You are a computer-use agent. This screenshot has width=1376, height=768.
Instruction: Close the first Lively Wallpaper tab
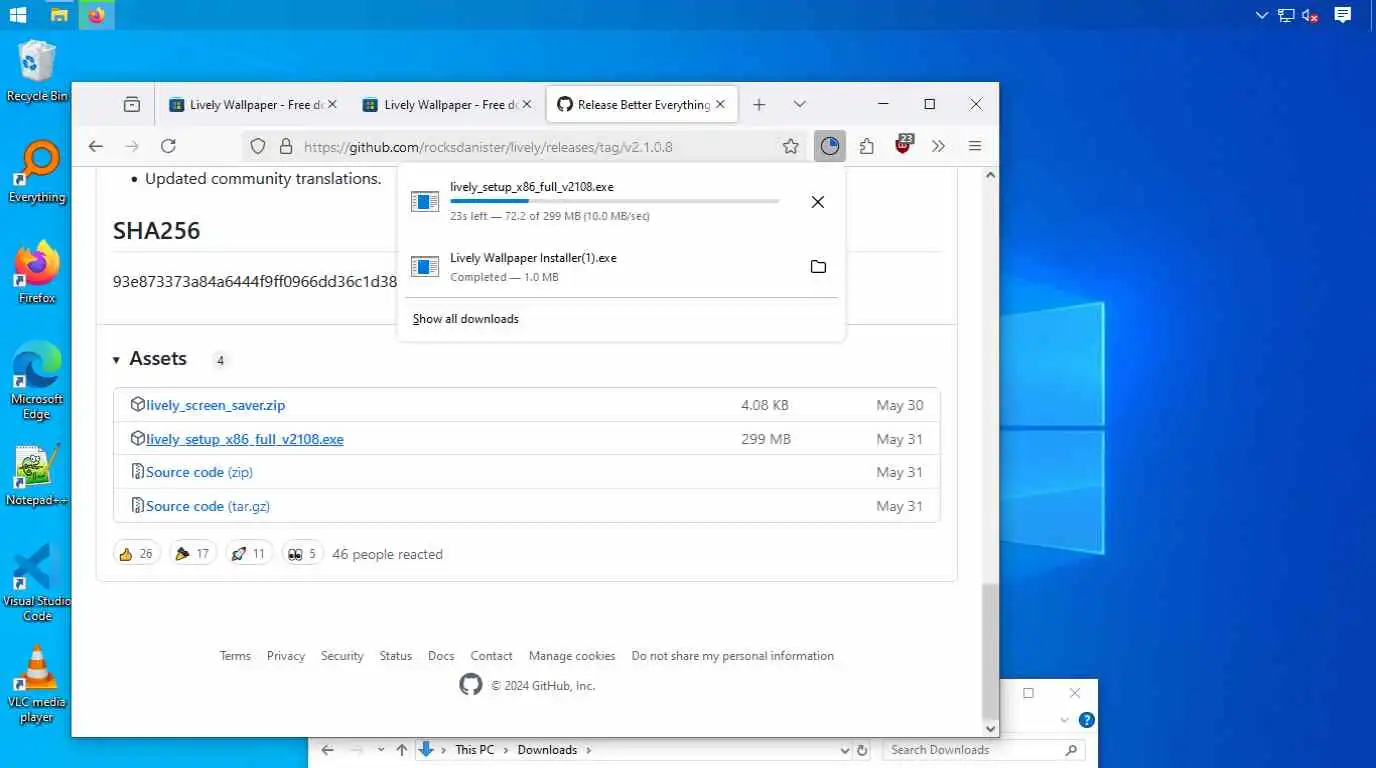pos(332,104)
